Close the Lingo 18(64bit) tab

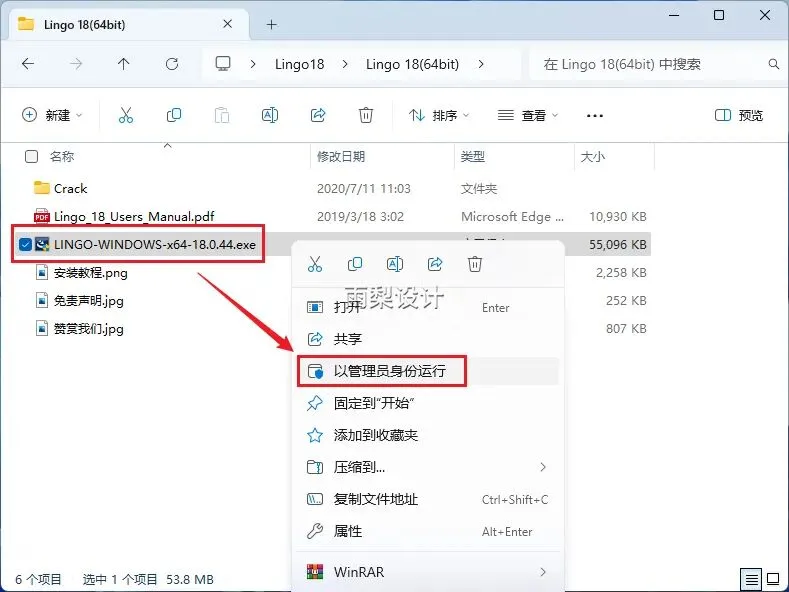pyautogui.click(x=227, y=24)
